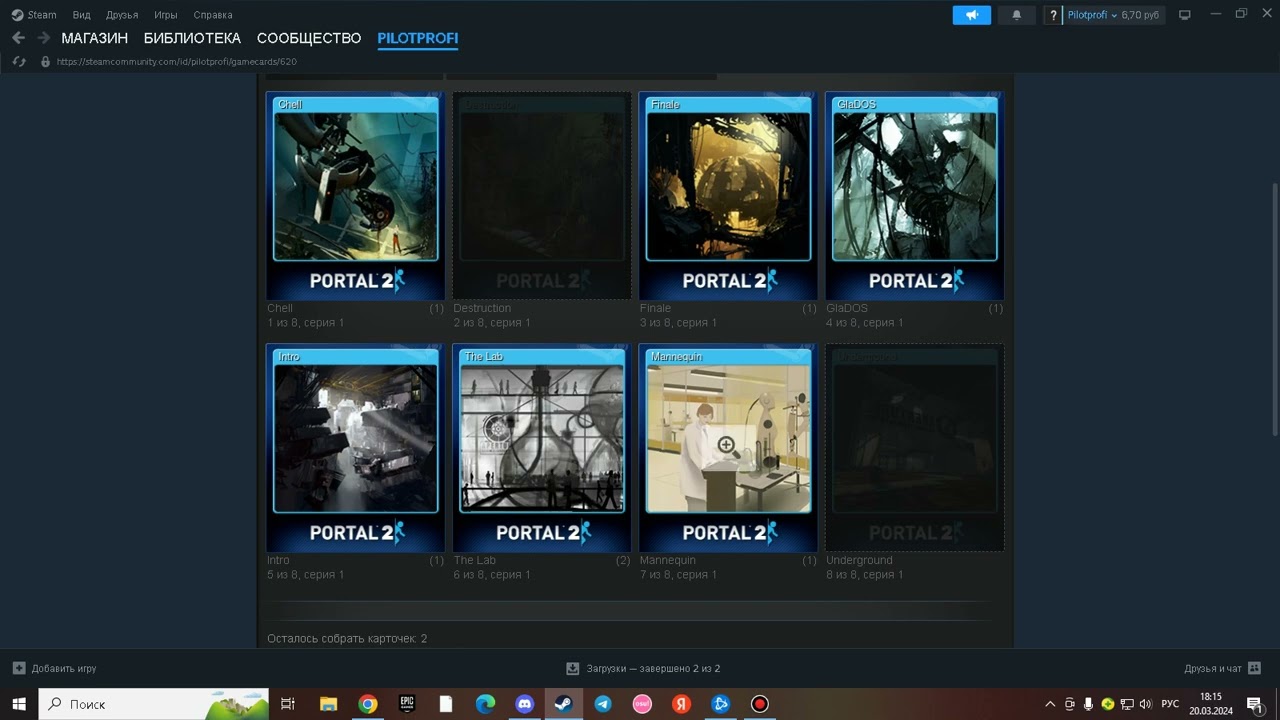Open the Finale trading card
The height and width of the screenshot is (720, 1280).
coord(728,196)
